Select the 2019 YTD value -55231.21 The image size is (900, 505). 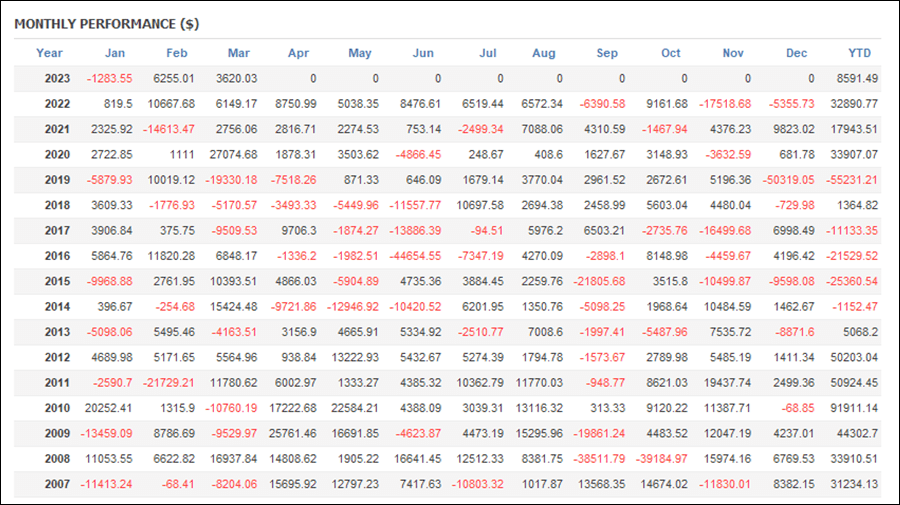(852, 180)
